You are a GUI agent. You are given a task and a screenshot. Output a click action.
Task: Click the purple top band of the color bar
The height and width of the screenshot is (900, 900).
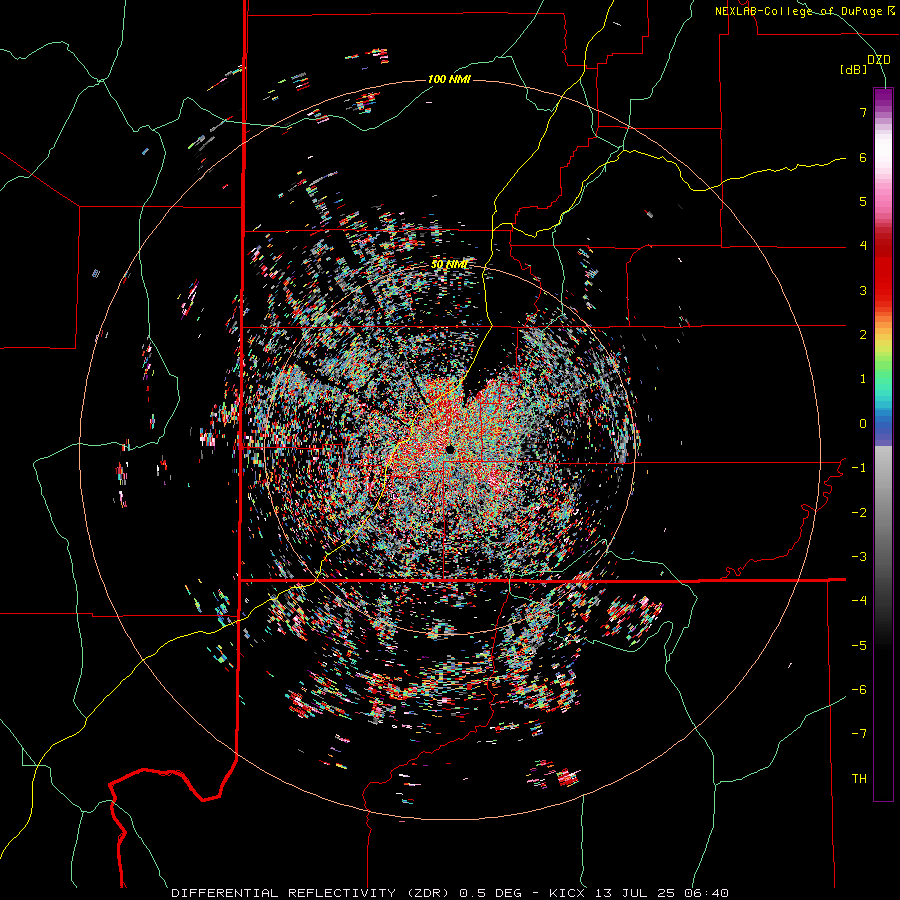883,98
